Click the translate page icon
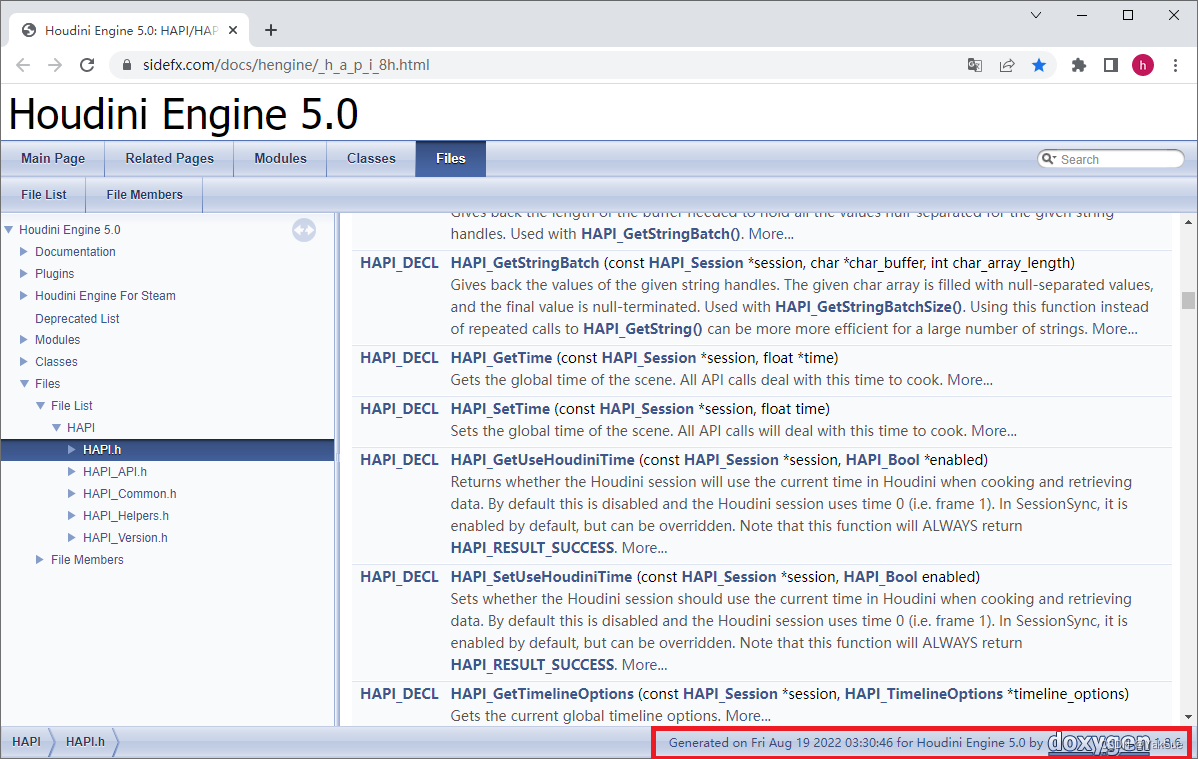The height and width of the screenshot is (759, 1198). coord(975,65)
